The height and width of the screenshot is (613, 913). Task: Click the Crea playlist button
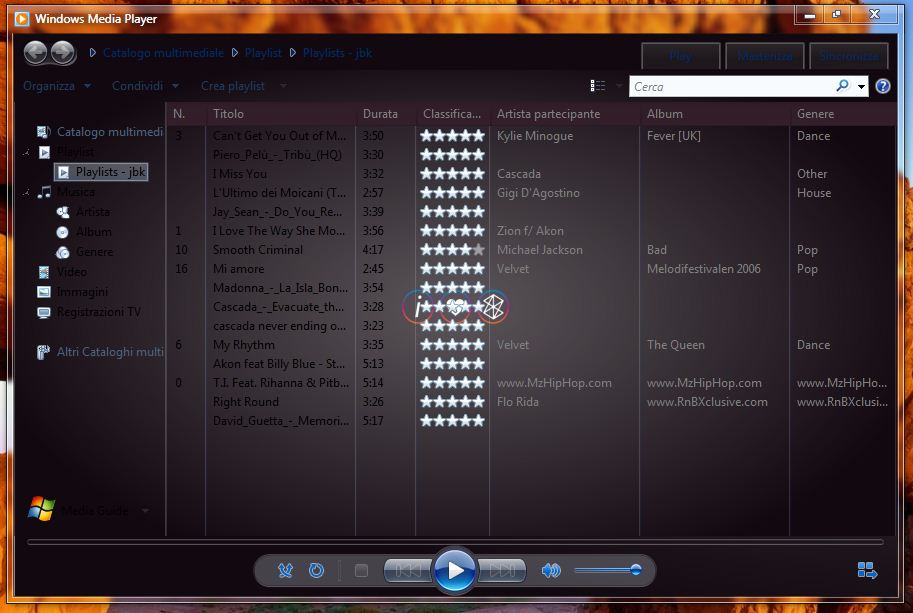[233, 86]
